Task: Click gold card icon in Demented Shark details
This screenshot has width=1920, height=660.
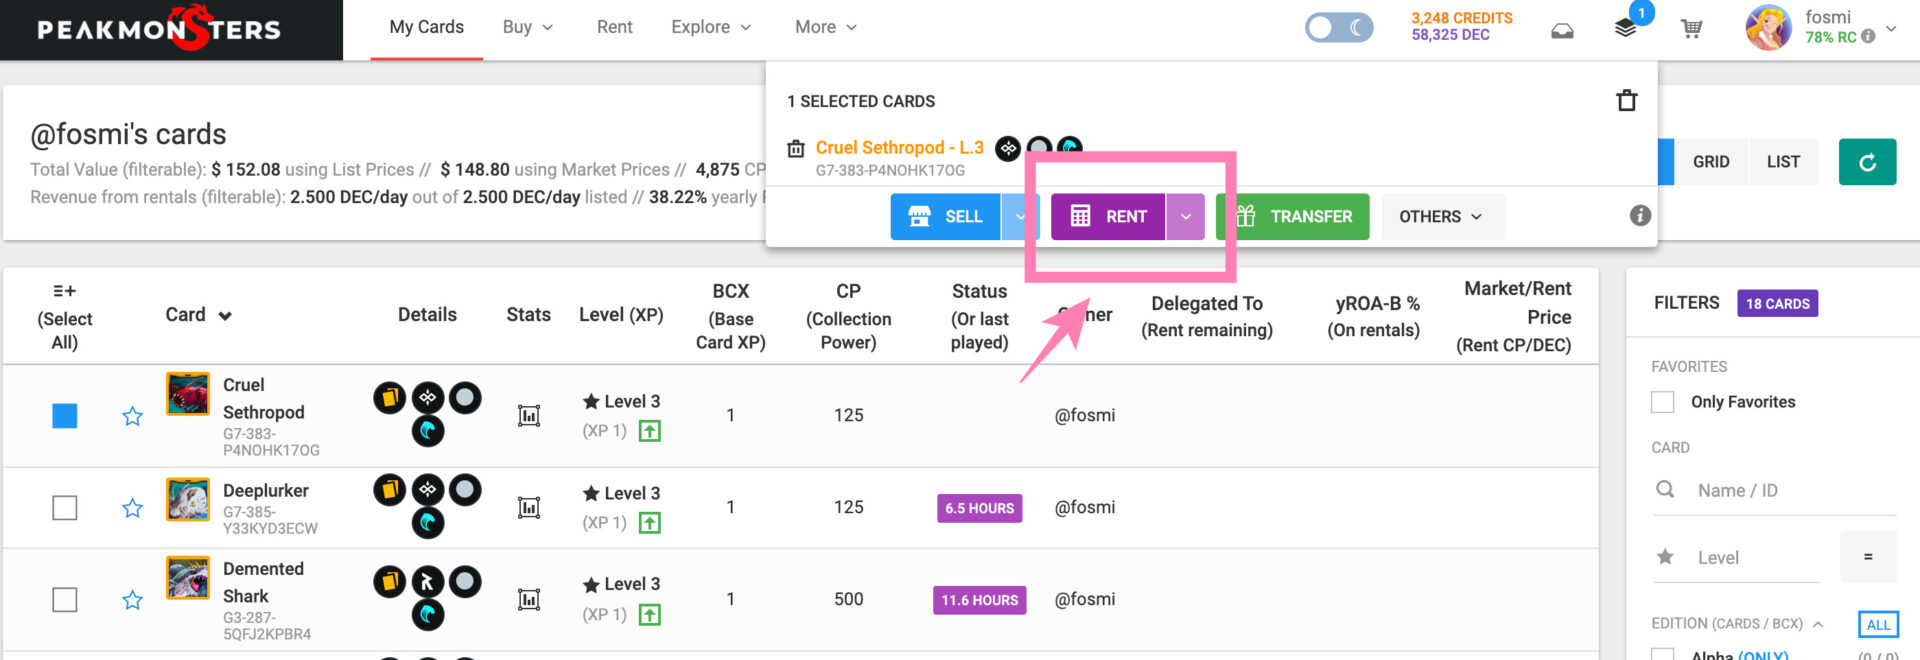Action: pyautogui.click(x=390, y=582)
